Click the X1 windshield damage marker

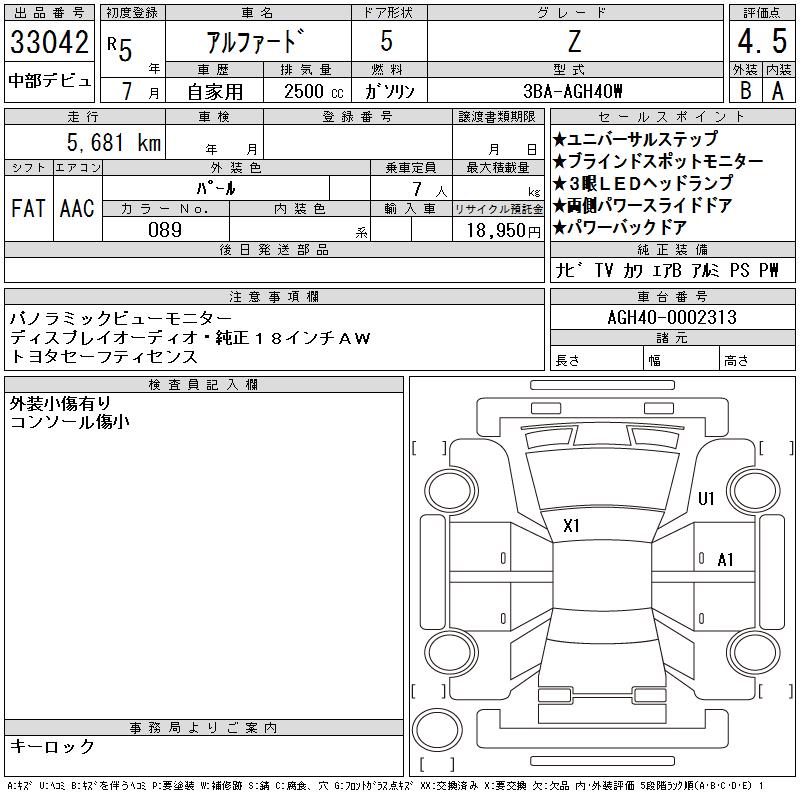coord(571,526)
